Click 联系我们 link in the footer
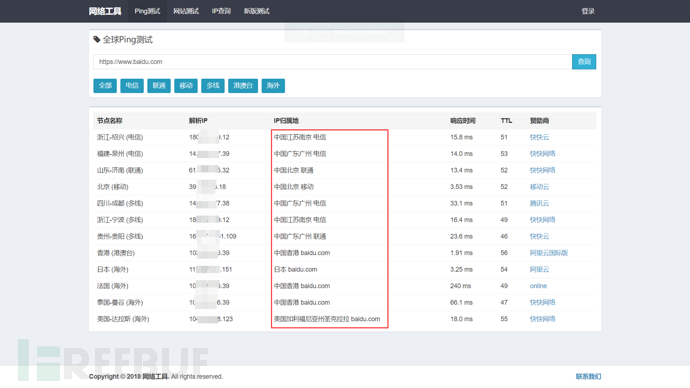 pos(588,376)
